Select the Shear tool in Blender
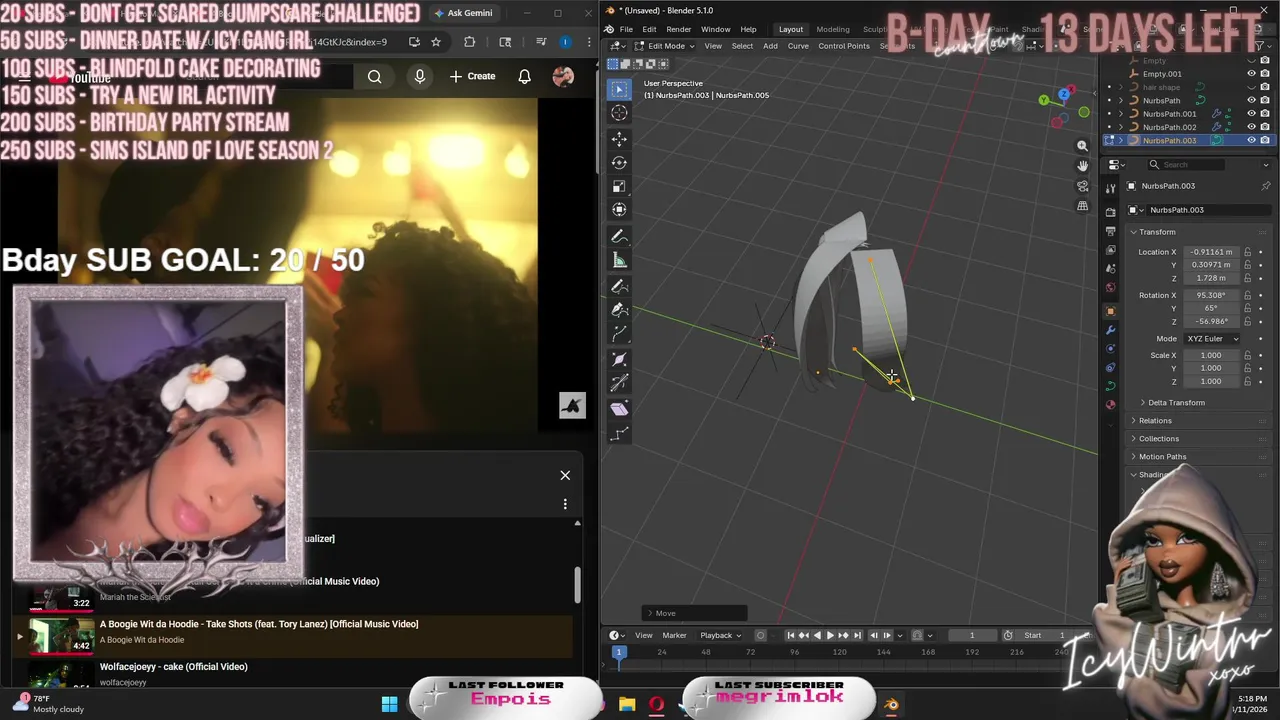Screen dimensions: 1280x720 point(619,409)
